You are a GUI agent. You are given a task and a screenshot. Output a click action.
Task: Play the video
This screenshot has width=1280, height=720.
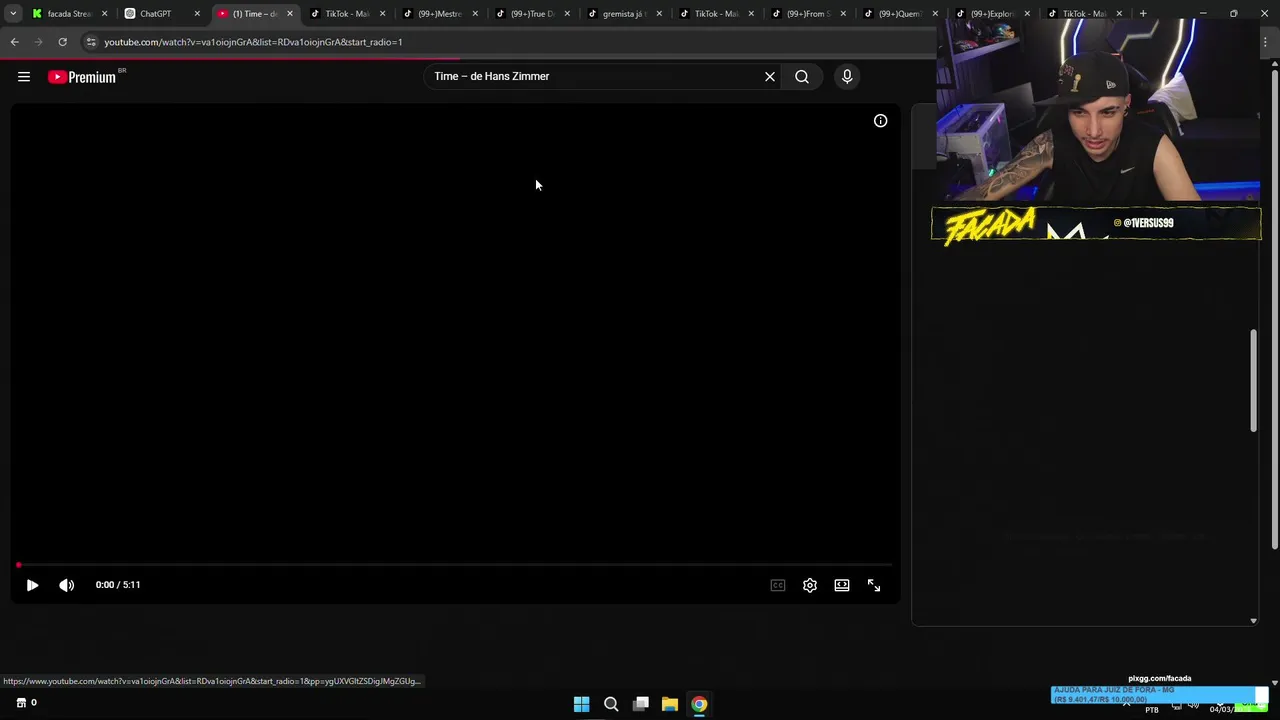[32, 585]
